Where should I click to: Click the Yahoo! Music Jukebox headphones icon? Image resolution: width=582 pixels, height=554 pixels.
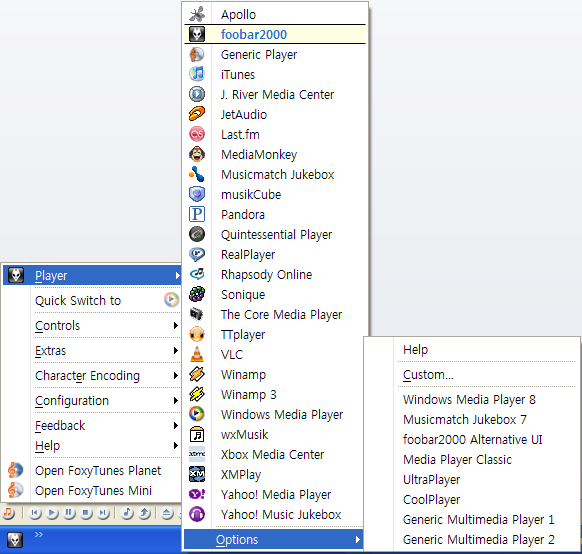(x=197, y=514)
